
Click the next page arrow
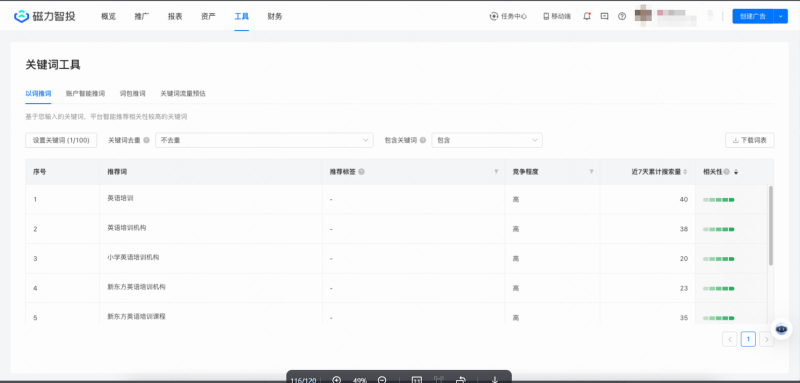coord(766,339)
